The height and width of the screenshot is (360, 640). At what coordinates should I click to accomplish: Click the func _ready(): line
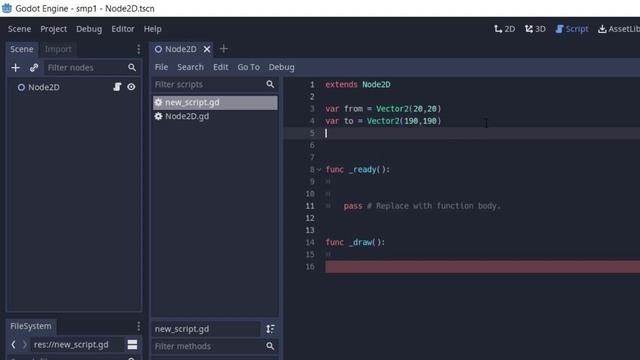pyautogui.click(x=358, y=169)
